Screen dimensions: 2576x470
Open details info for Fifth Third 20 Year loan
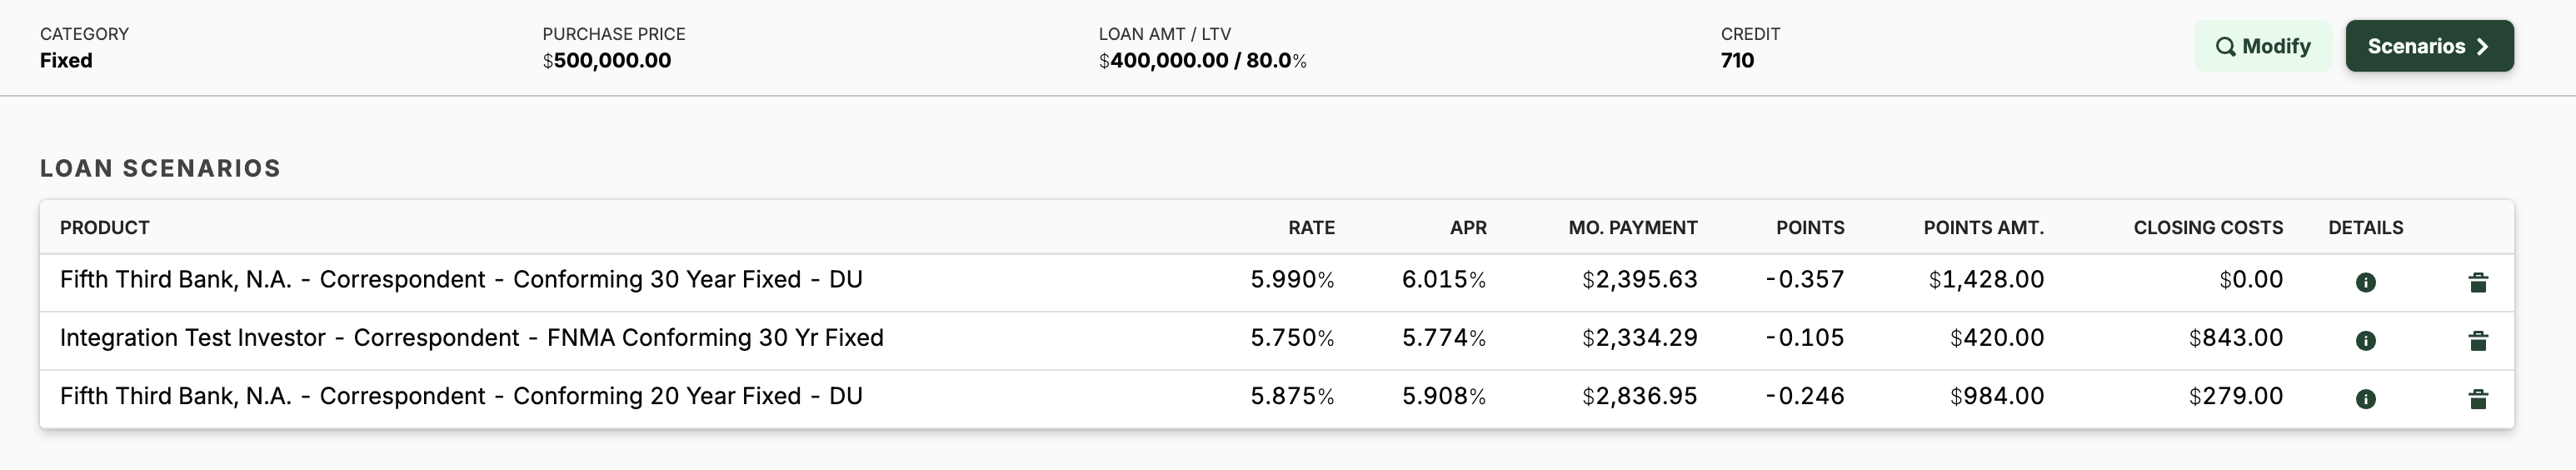(2365, 399)
